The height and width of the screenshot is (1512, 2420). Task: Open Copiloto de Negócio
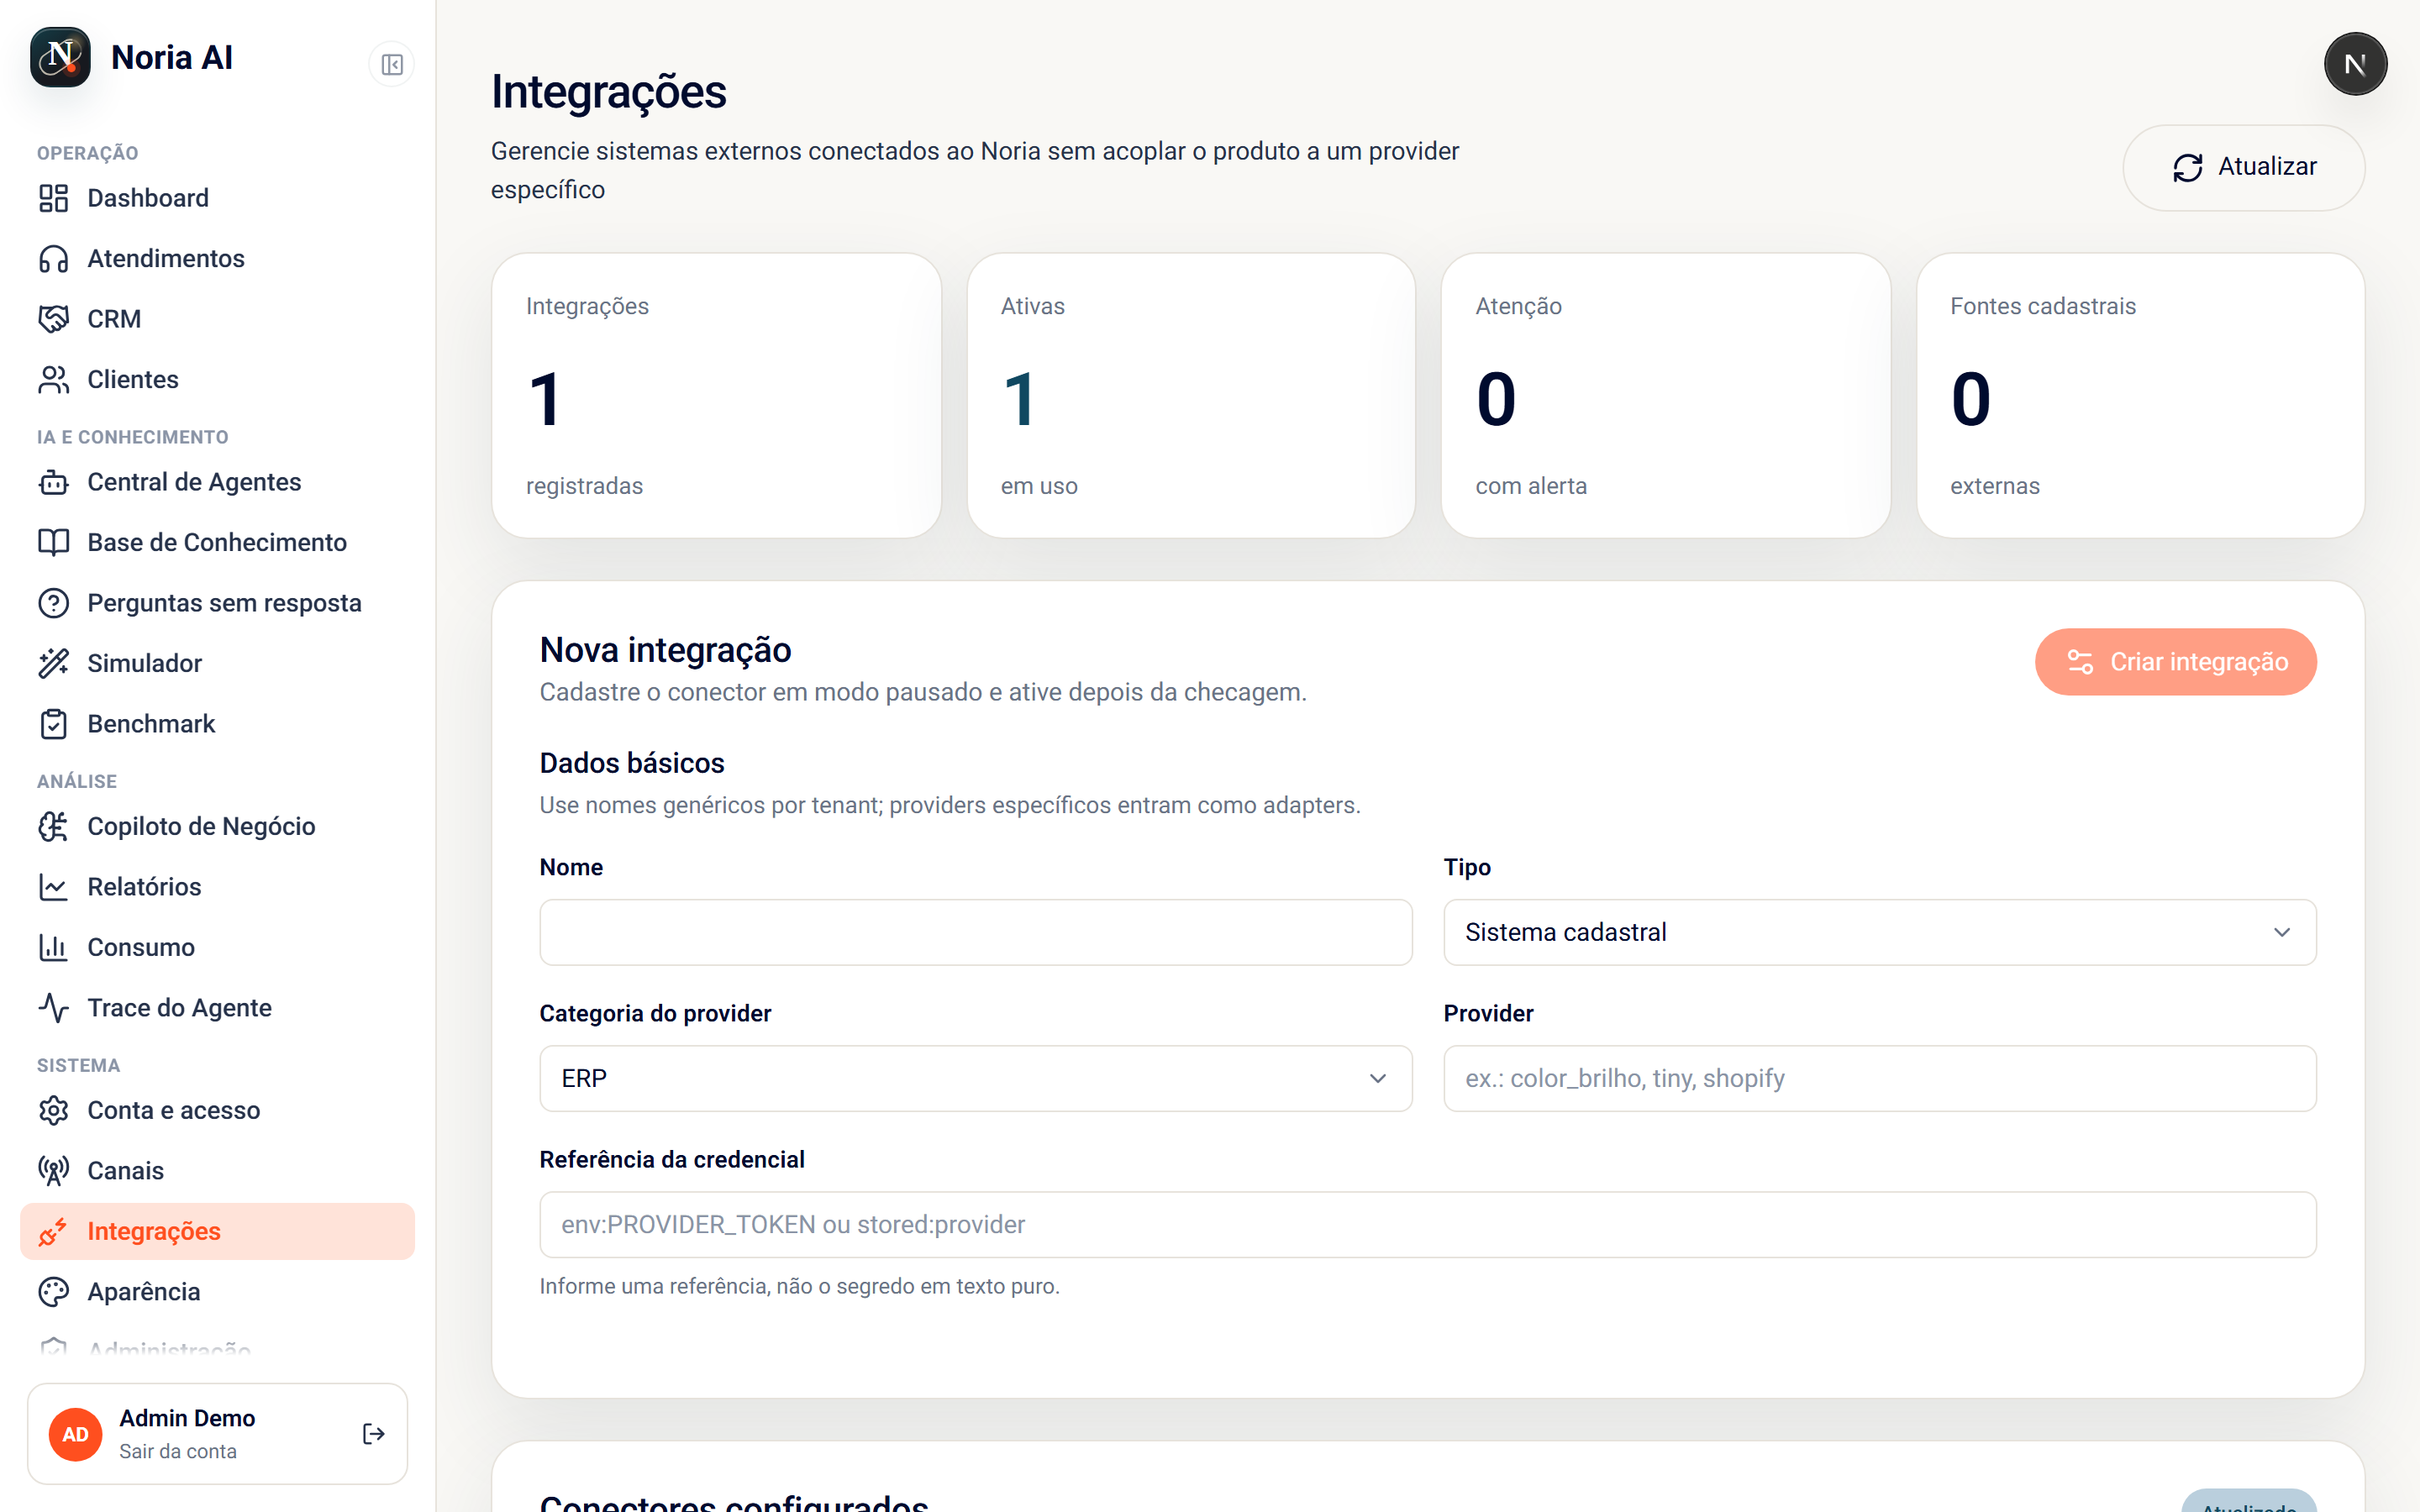tap(218, 827)
